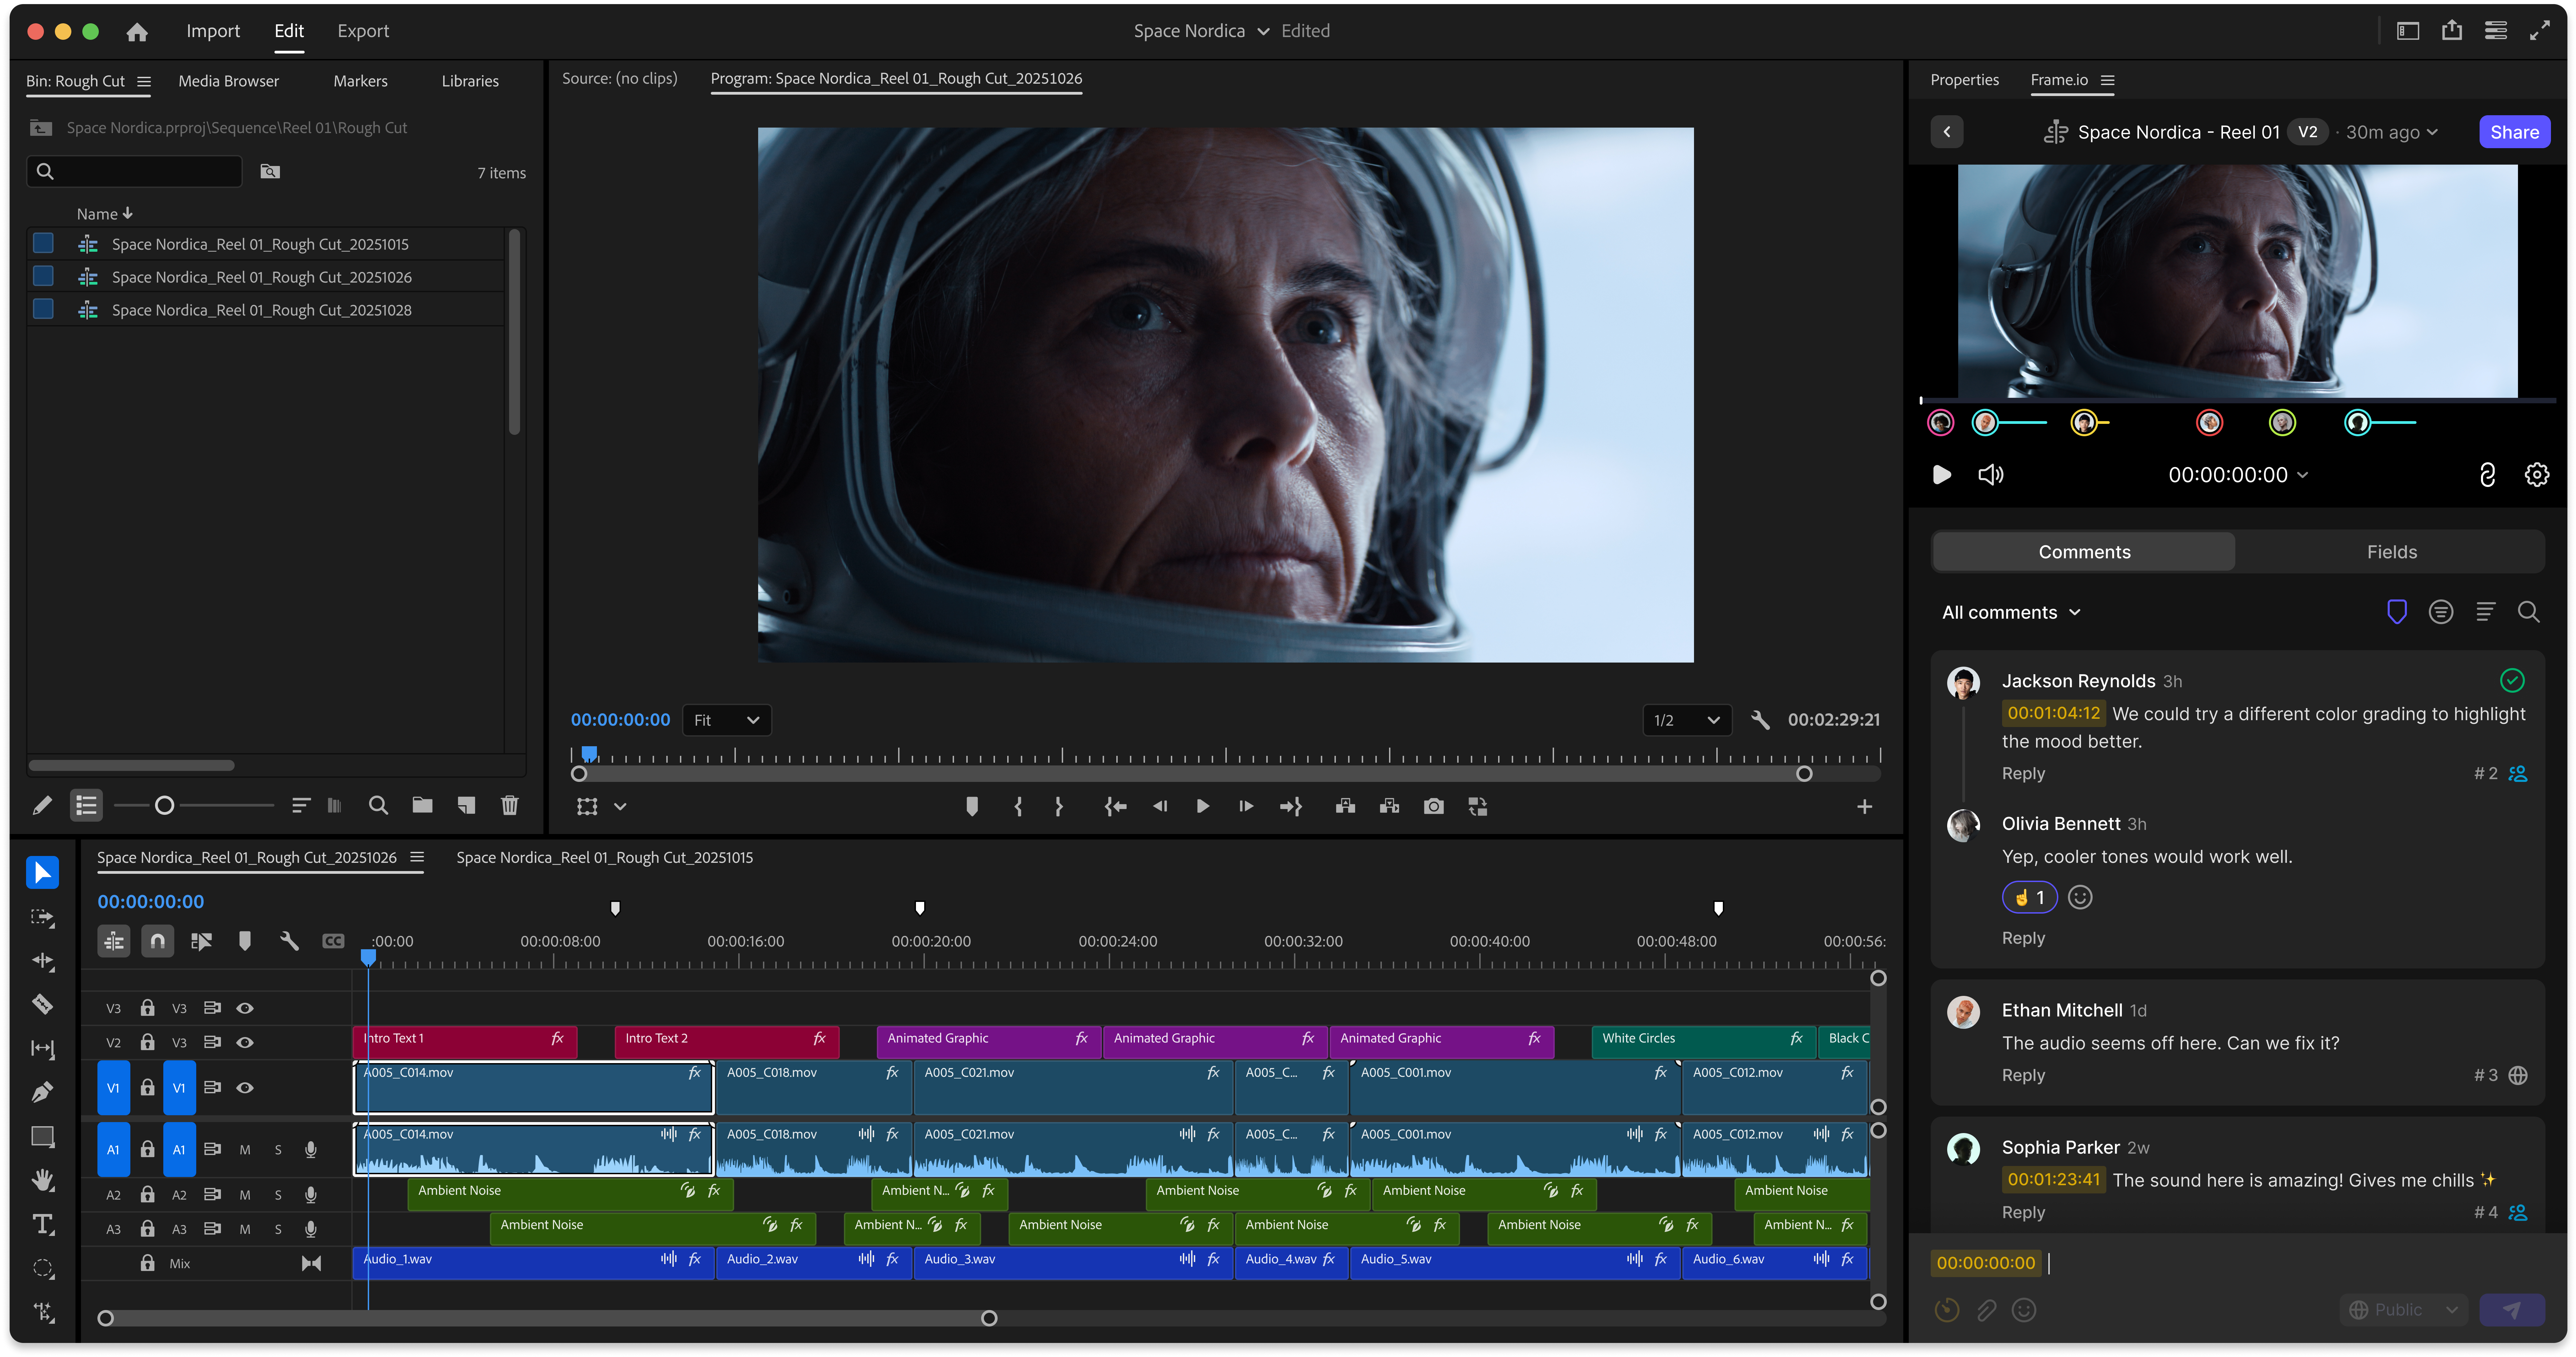Mute audio track A1
The height and width of the screenshot is (1357, 2576).
(x=245, y=1150)
